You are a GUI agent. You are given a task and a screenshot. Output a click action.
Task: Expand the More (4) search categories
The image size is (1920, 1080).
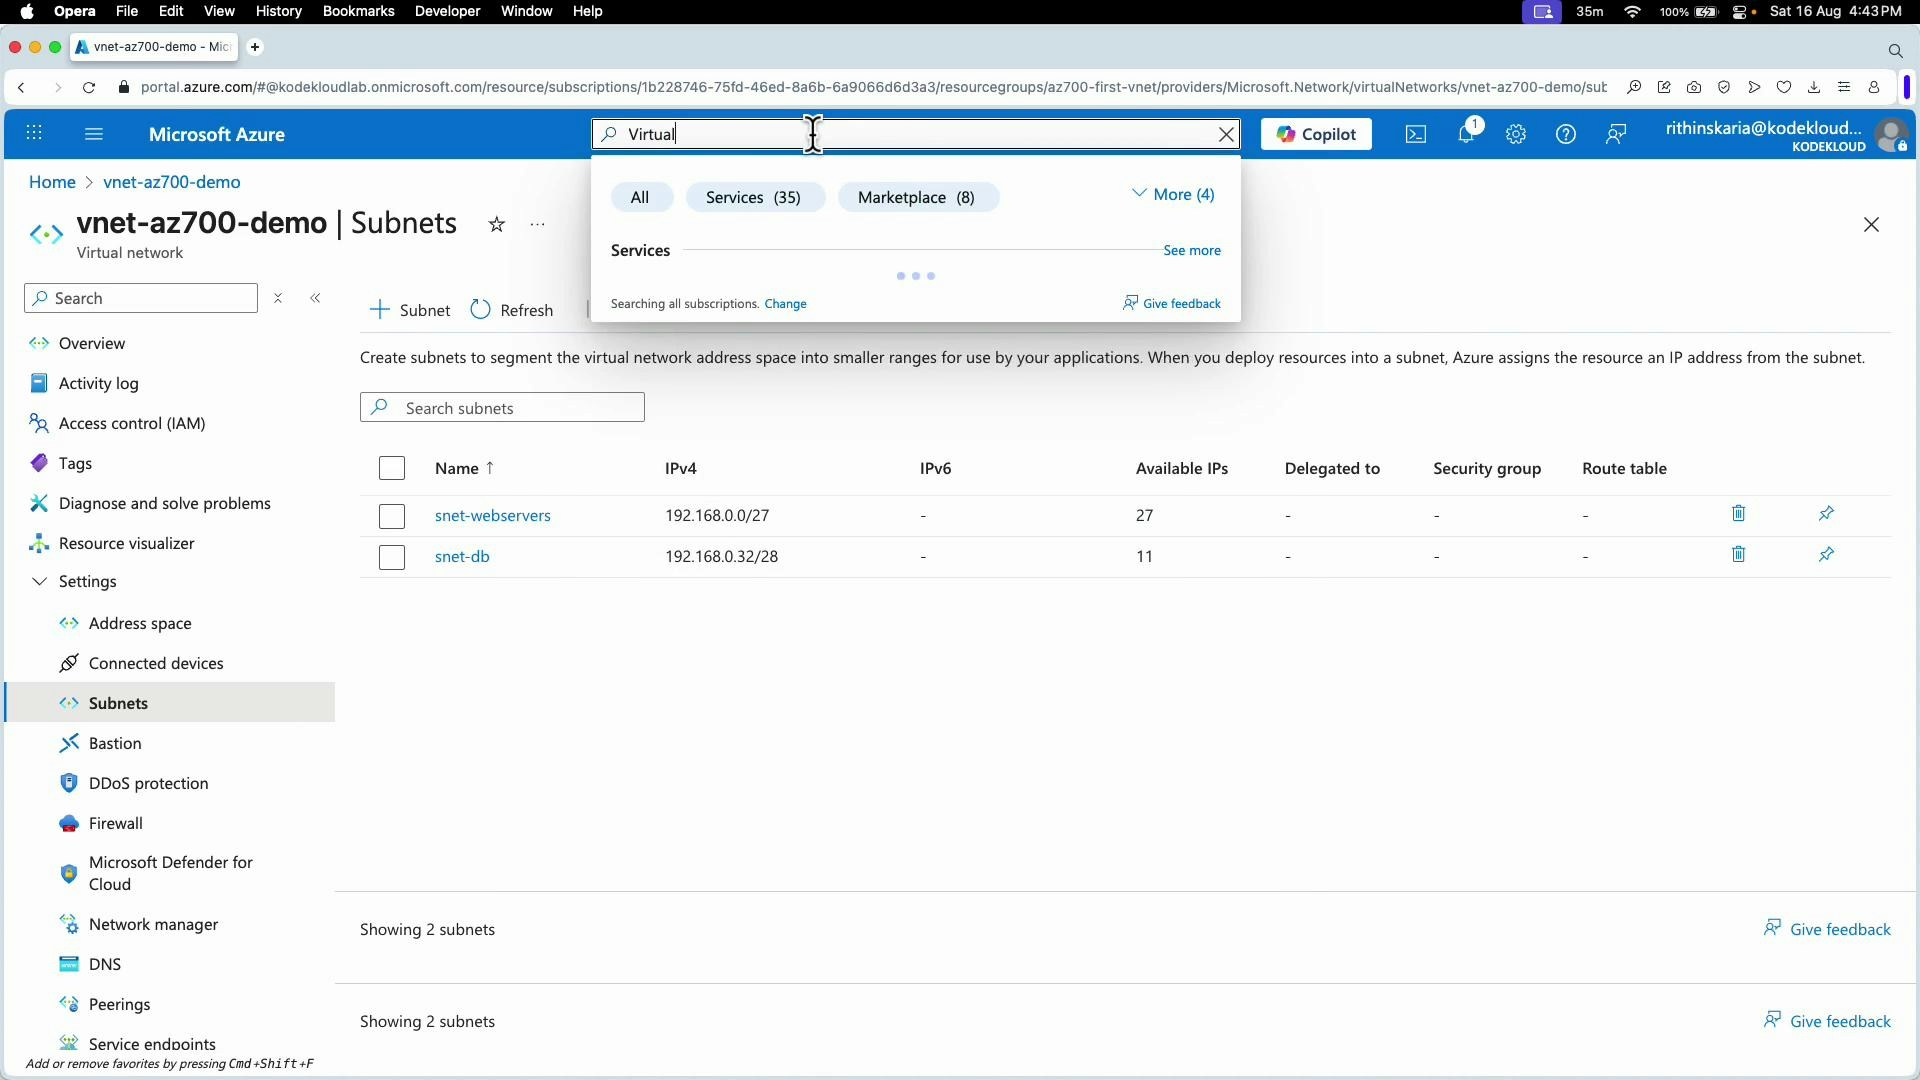(1174, 194)
